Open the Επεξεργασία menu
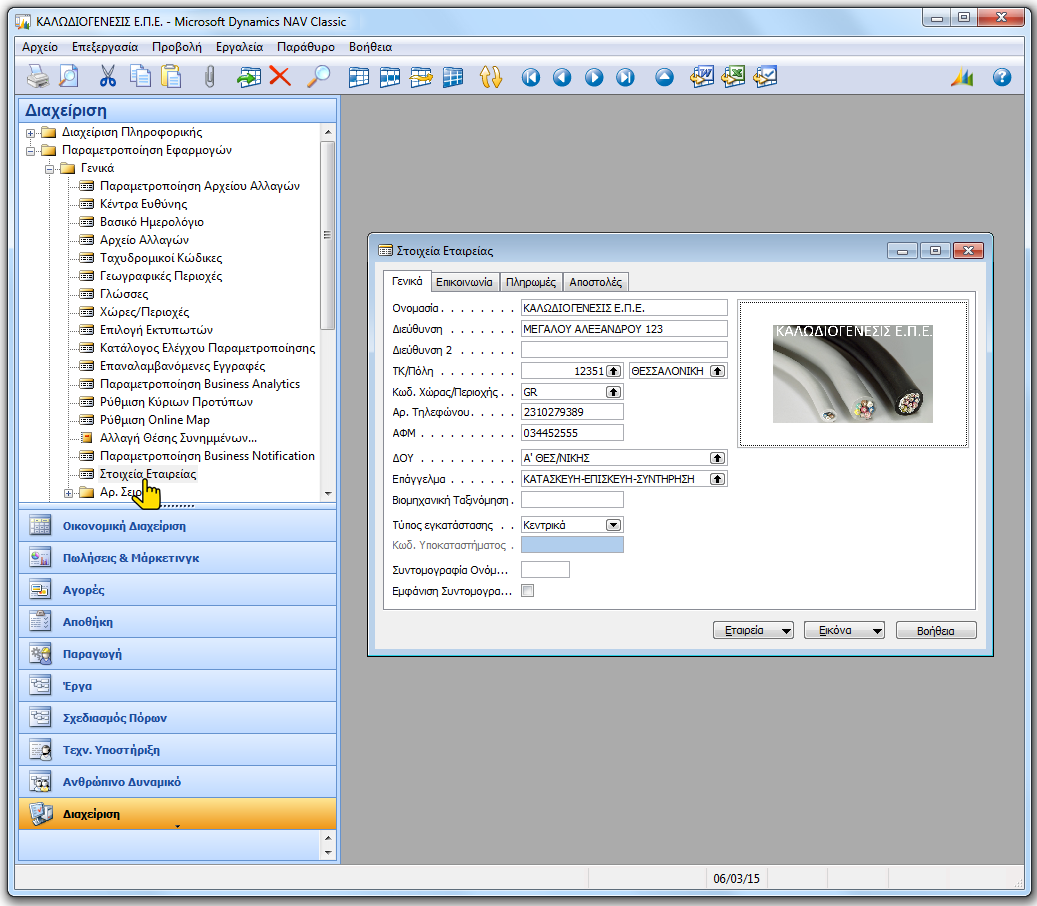This screenshot has width=1037, height=906. 104,47
